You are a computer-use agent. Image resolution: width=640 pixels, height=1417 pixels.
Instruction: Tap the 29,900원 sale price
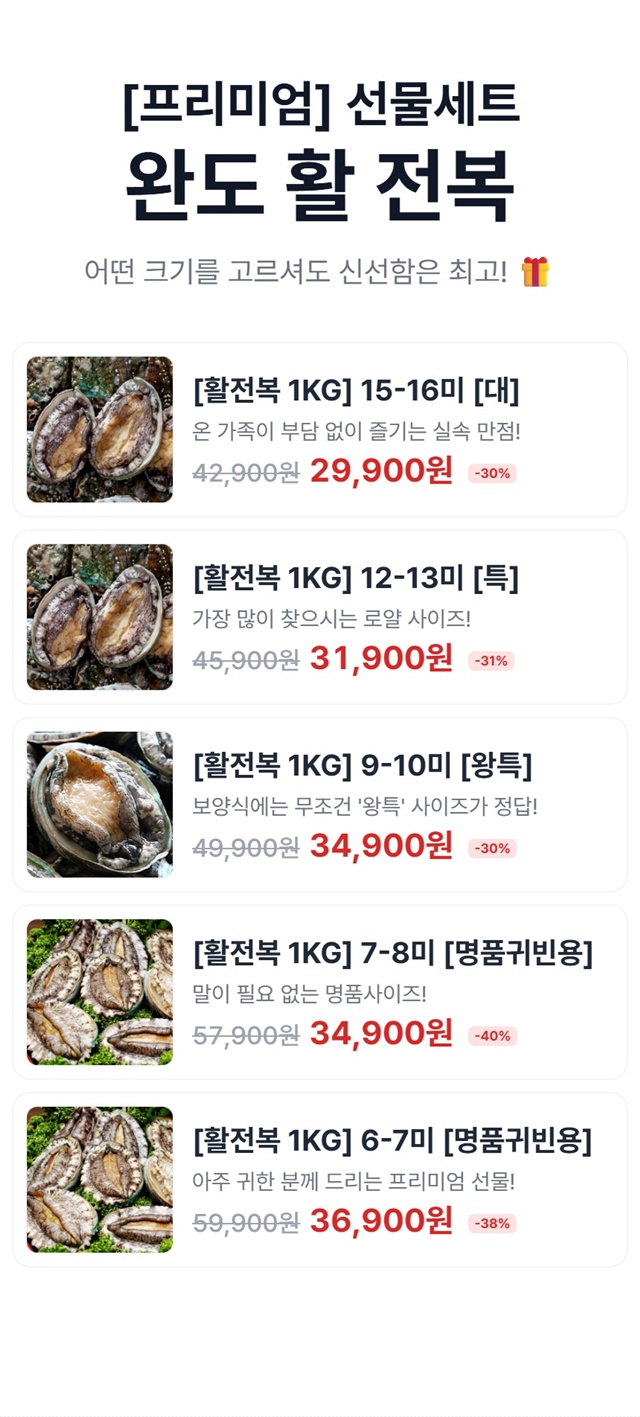(x=381, y=471)
